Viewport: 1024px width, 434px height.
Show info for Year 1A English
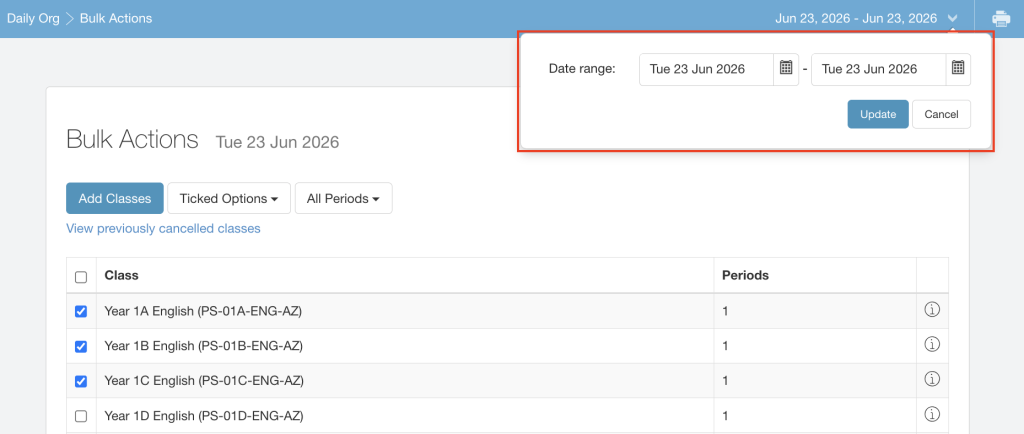[x=932, y=310]
